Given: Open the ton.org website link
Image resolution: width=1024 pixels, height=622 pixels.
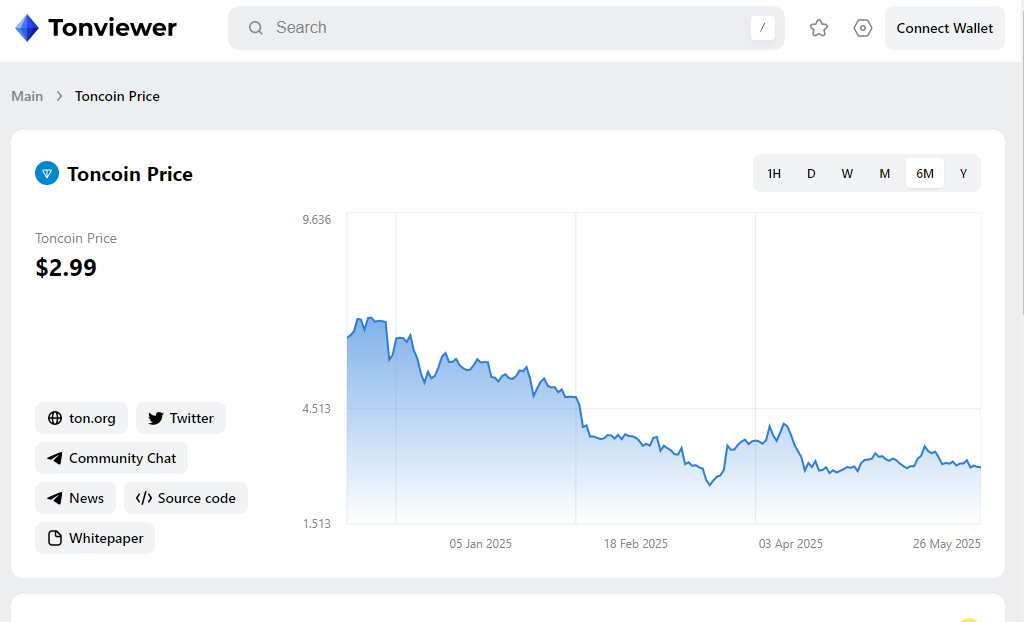Looking at the screenshot, I should [82, 418].
